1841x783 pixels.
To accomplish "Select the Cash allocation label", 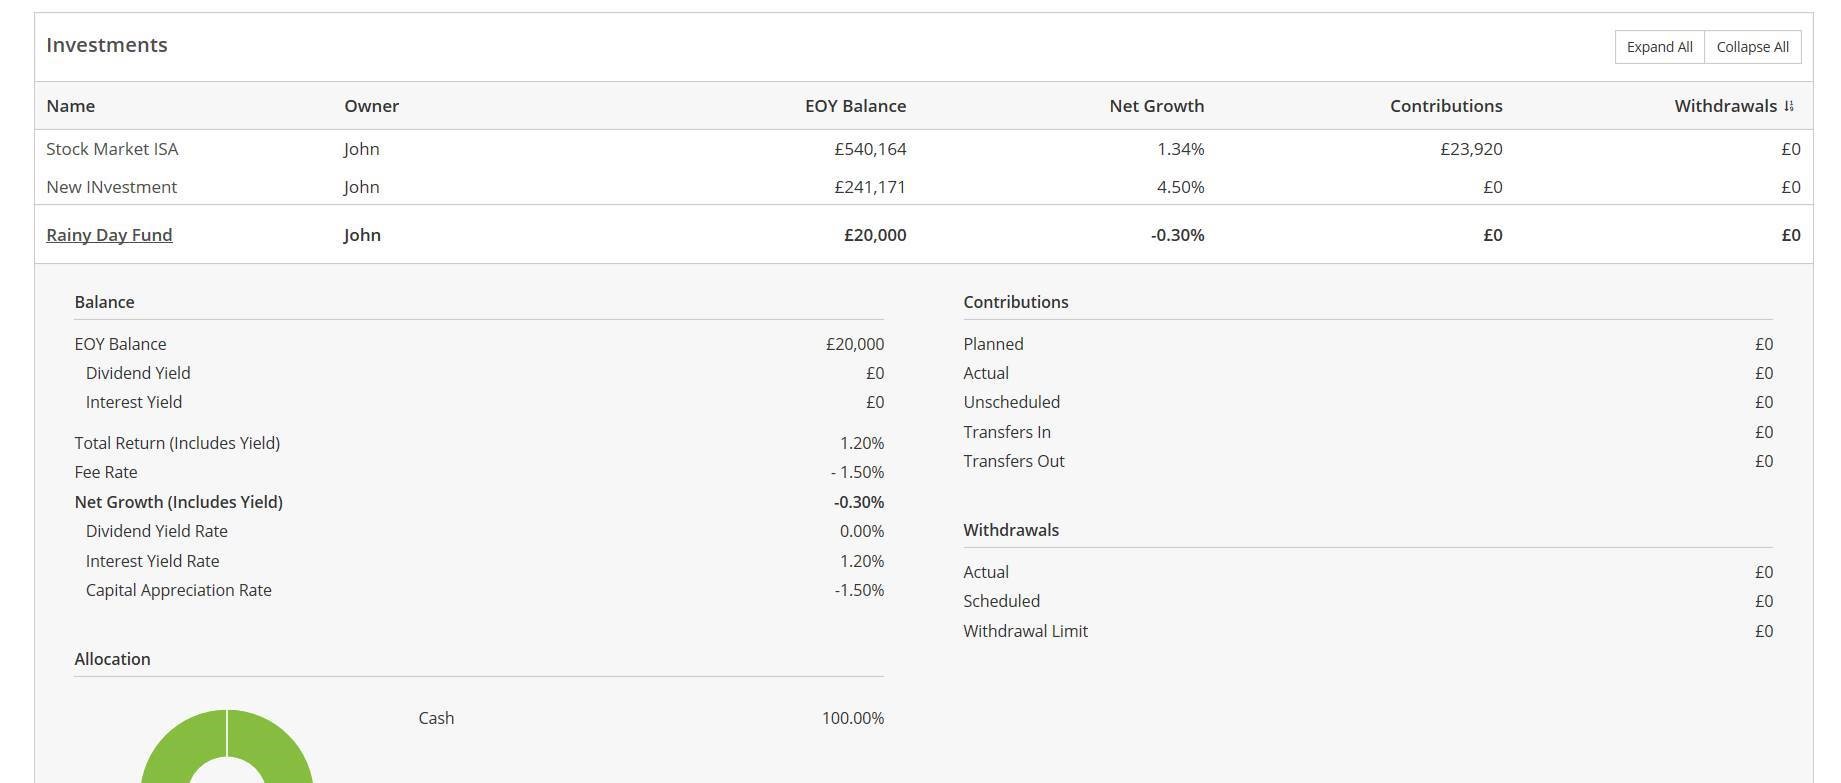I will 436,718.
